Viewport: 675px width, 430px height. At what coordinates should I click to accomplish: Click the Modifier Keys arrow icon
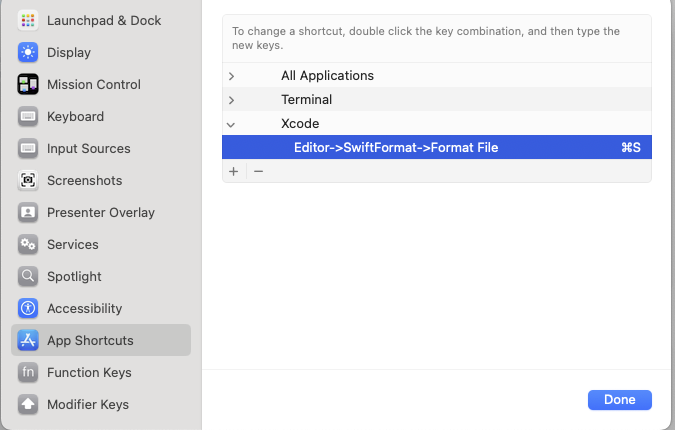(x=28, y=404)
